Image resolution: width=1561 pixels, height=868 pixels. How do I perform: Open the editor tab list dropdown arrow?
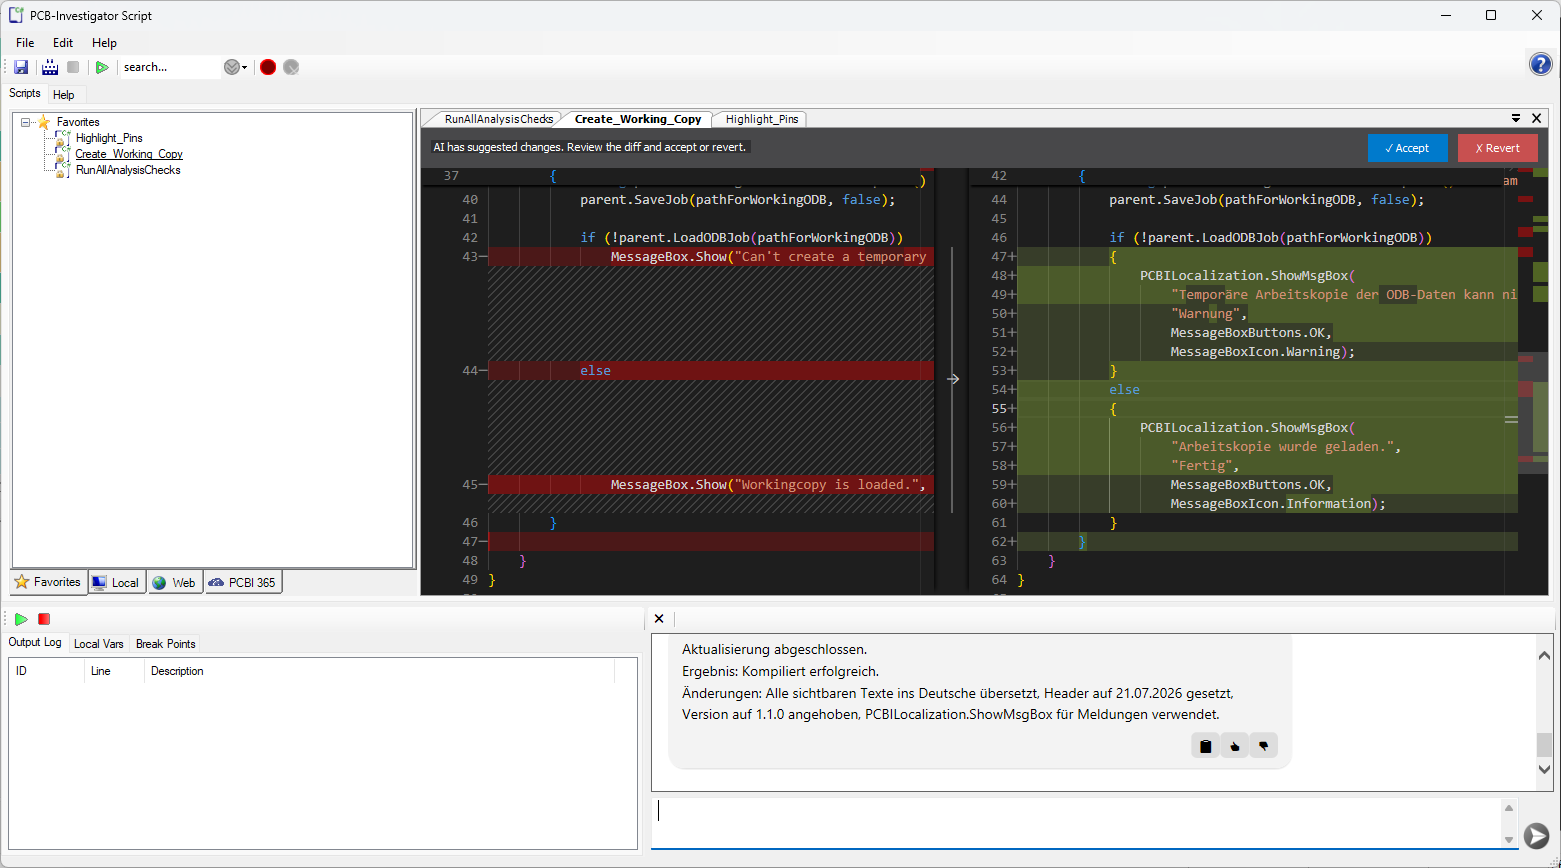(1516, 118)
